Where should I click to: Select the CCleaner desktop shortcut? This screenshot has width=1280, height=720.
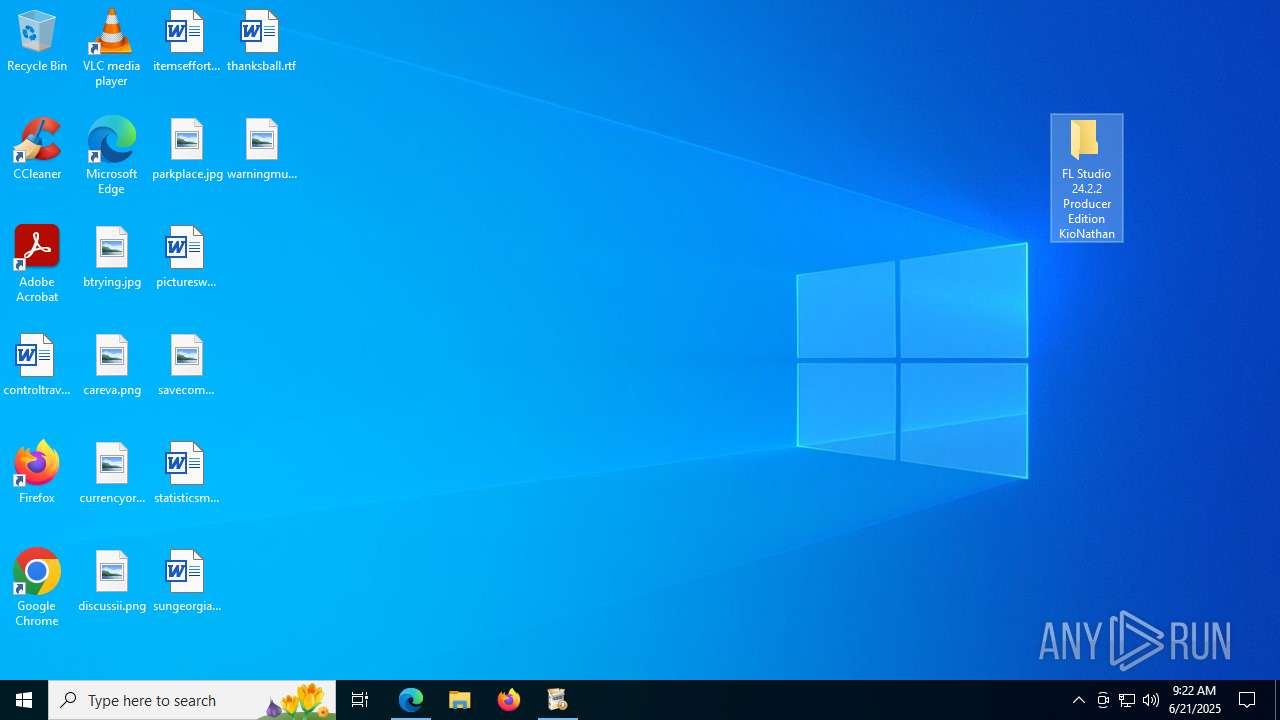coord(37,150)
